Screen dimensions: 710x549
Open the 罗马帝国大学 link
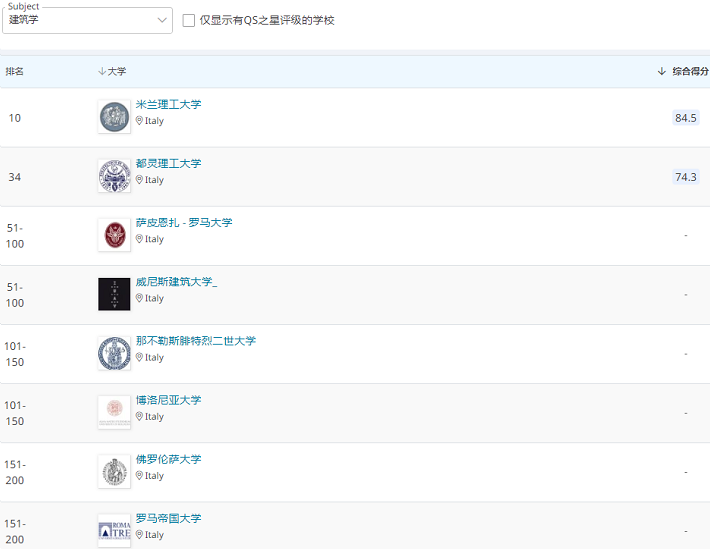(x=168, y=519)
